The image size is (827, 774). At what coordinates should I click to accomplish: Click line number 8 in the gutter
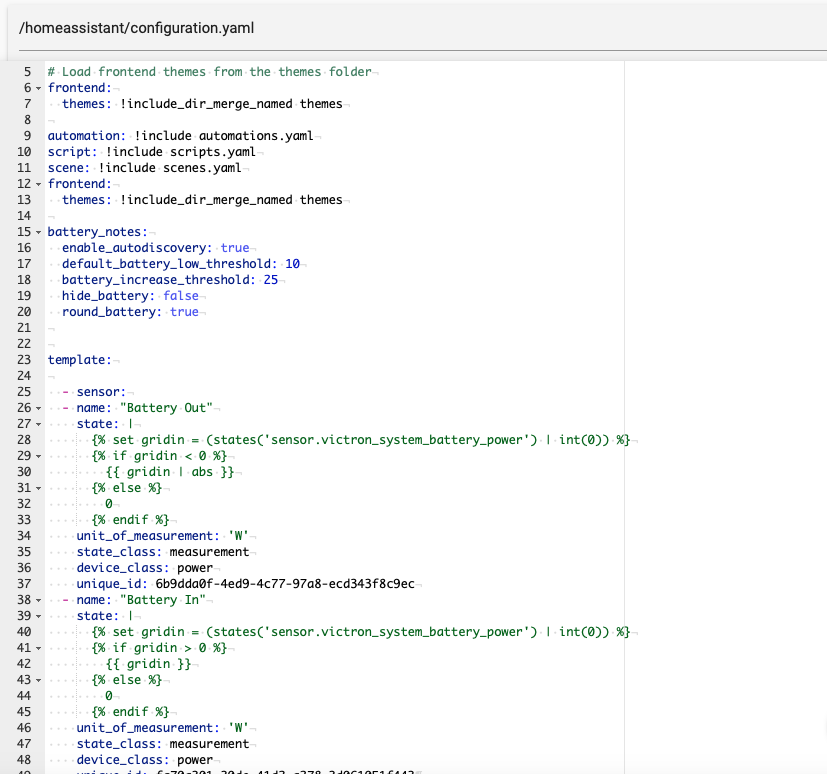click(x=27, y=120)
